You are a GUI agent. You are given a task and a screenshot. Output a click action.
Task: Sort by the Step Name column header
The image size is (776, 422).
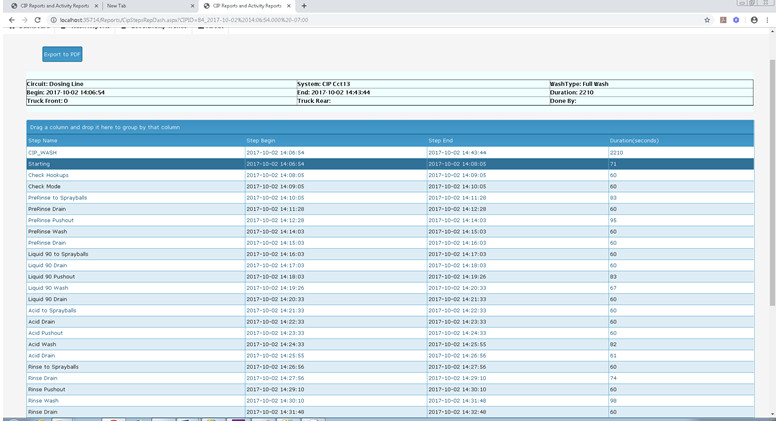coord(43,140)
